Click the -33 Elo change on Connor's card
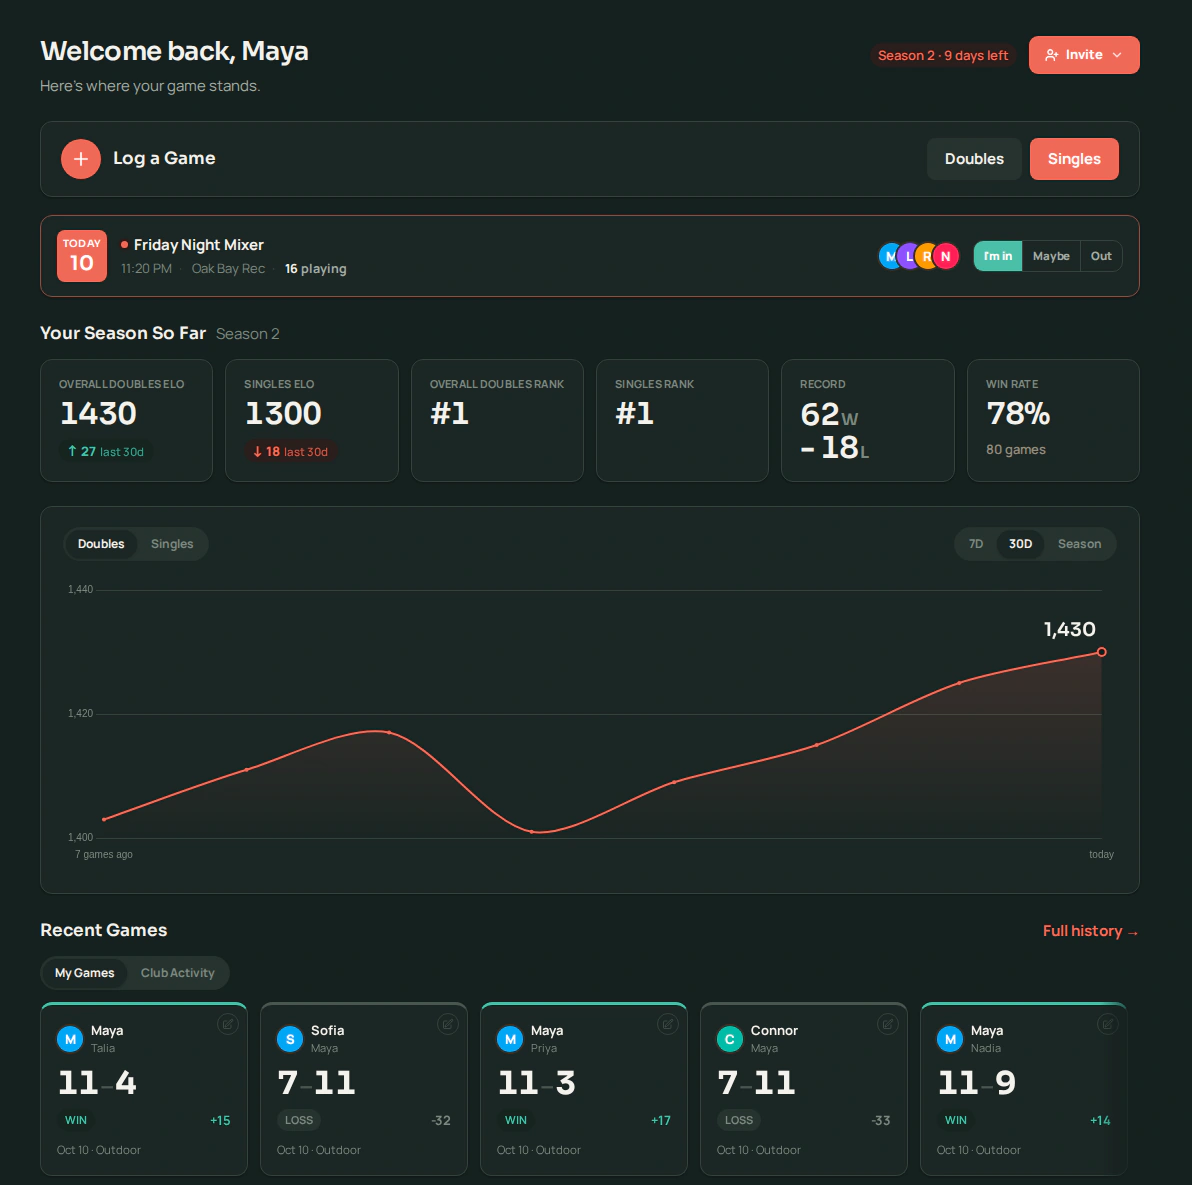 880,1120
